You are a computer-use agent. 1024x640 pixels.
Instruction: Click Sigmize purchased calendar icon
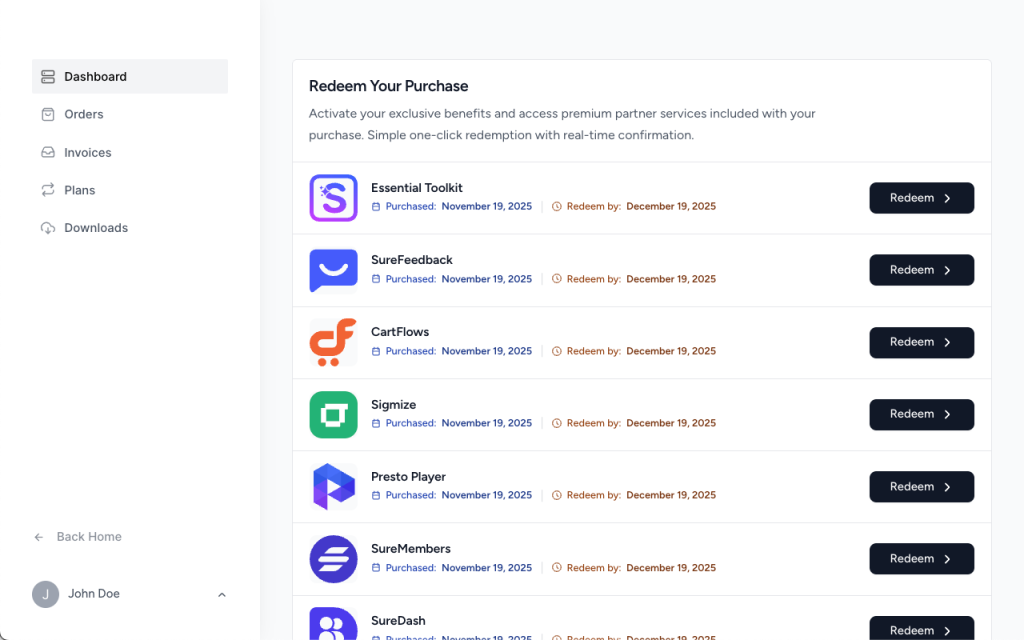tap(376, 423)
